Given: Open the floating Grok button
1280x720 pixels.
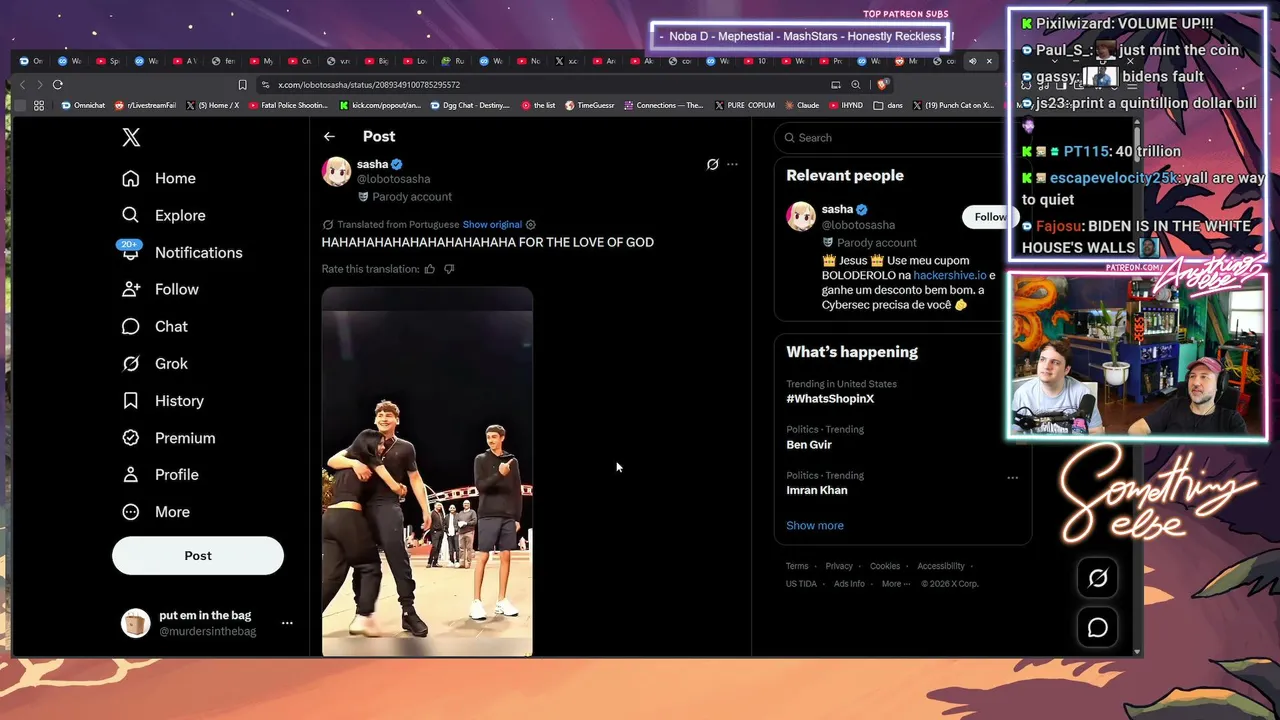Looking at the screenshot, I should coord(1098,578).
